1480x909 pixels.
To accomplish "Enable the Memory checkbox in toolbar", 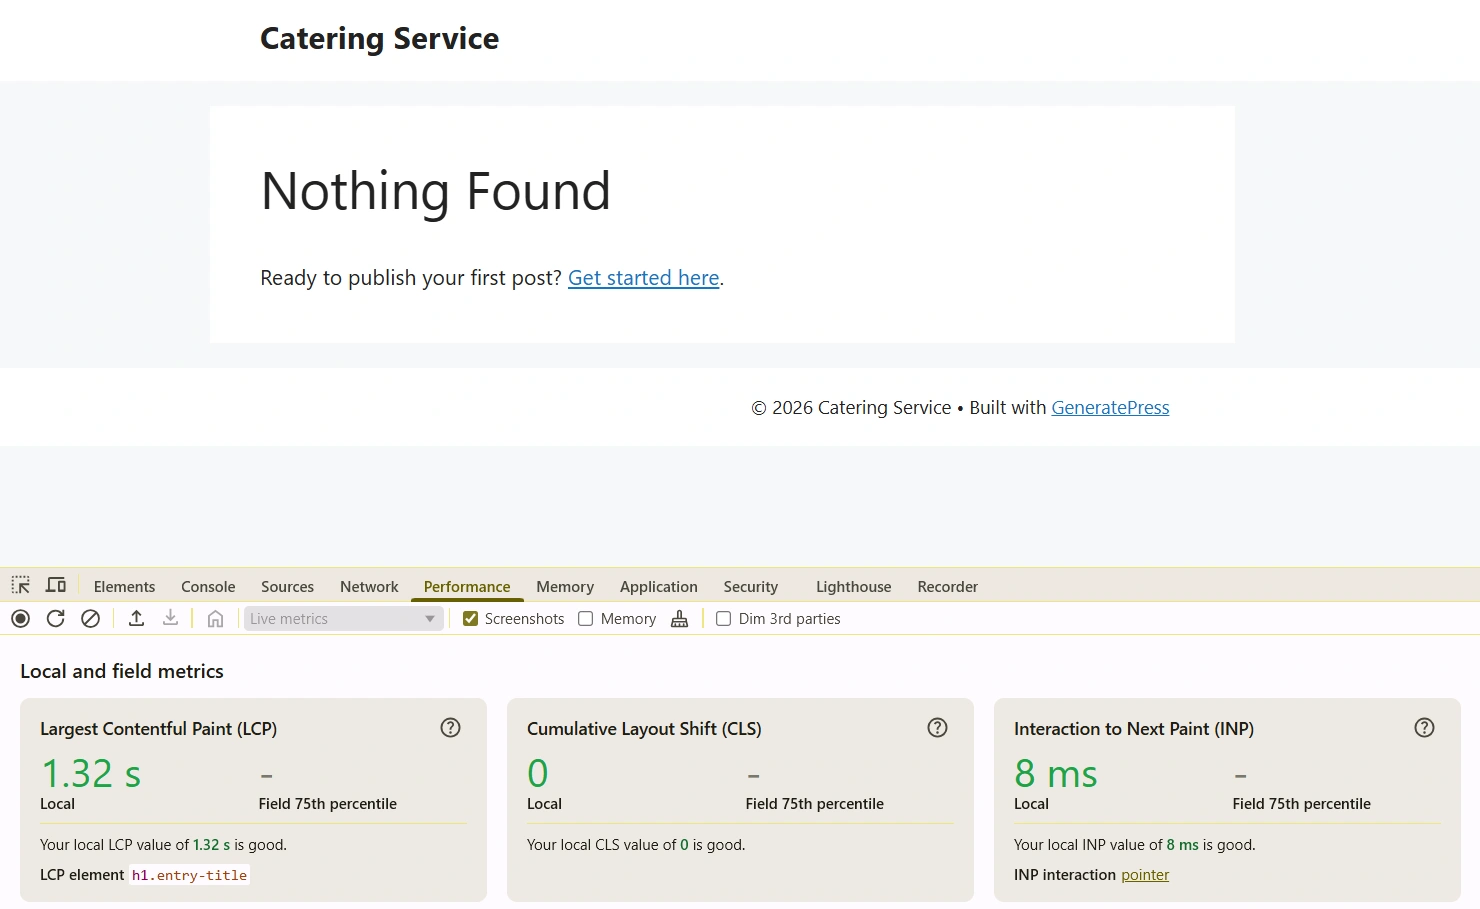I will (586, 619).
